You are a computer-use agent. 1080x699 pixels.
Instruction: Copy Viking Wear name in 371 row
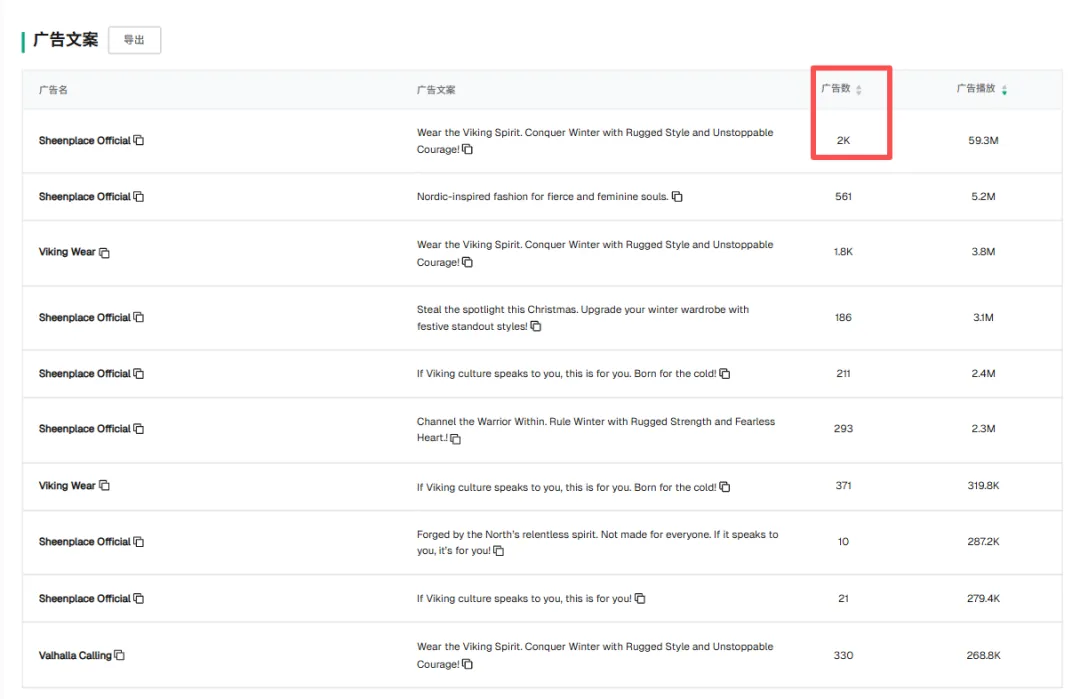pyautogui.click(x=104, y=486)
